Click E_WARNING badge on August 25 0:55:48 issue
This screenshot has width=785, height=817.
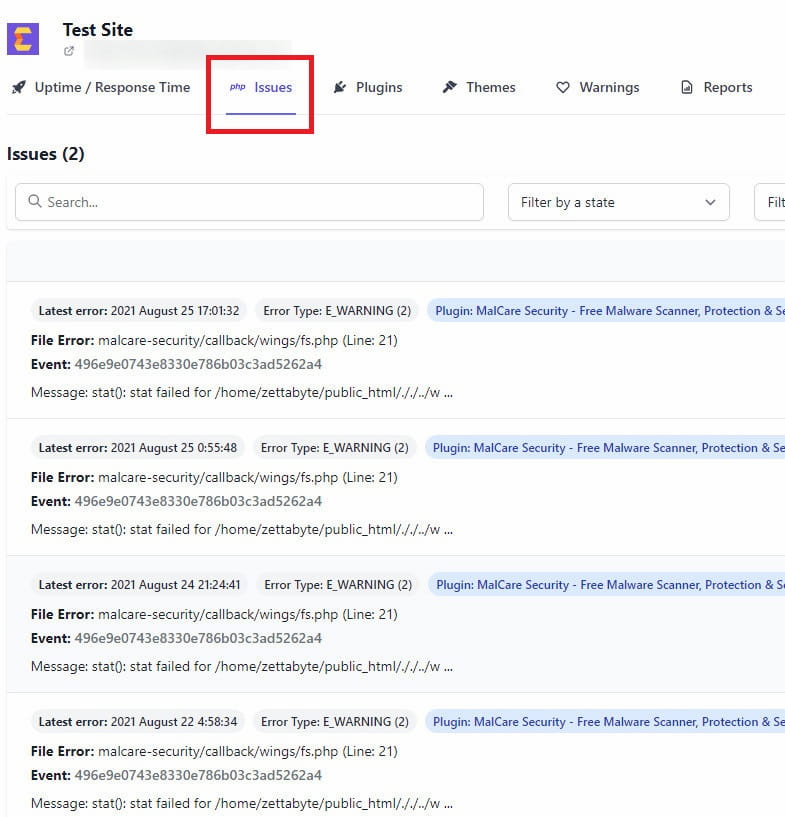click(334, 448)
